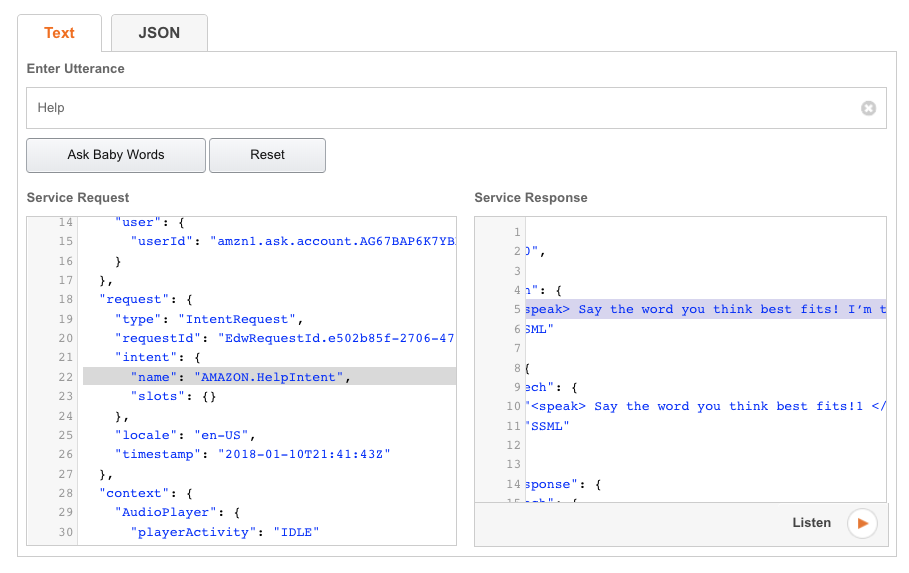
Task: Select the Text tab
Action: click(59, 33)
